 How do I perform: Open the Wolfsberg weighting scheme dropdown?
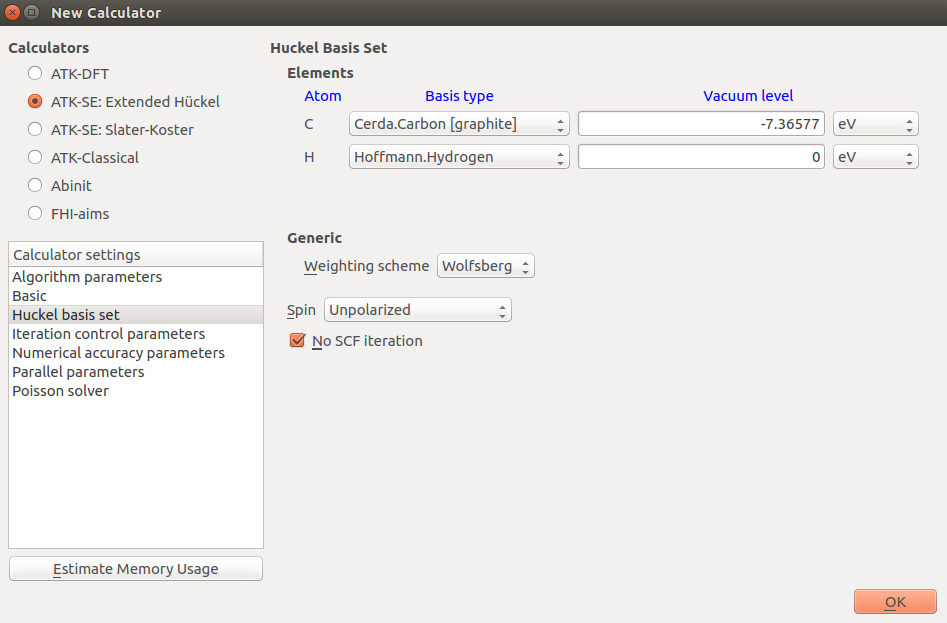pos(486,266)
